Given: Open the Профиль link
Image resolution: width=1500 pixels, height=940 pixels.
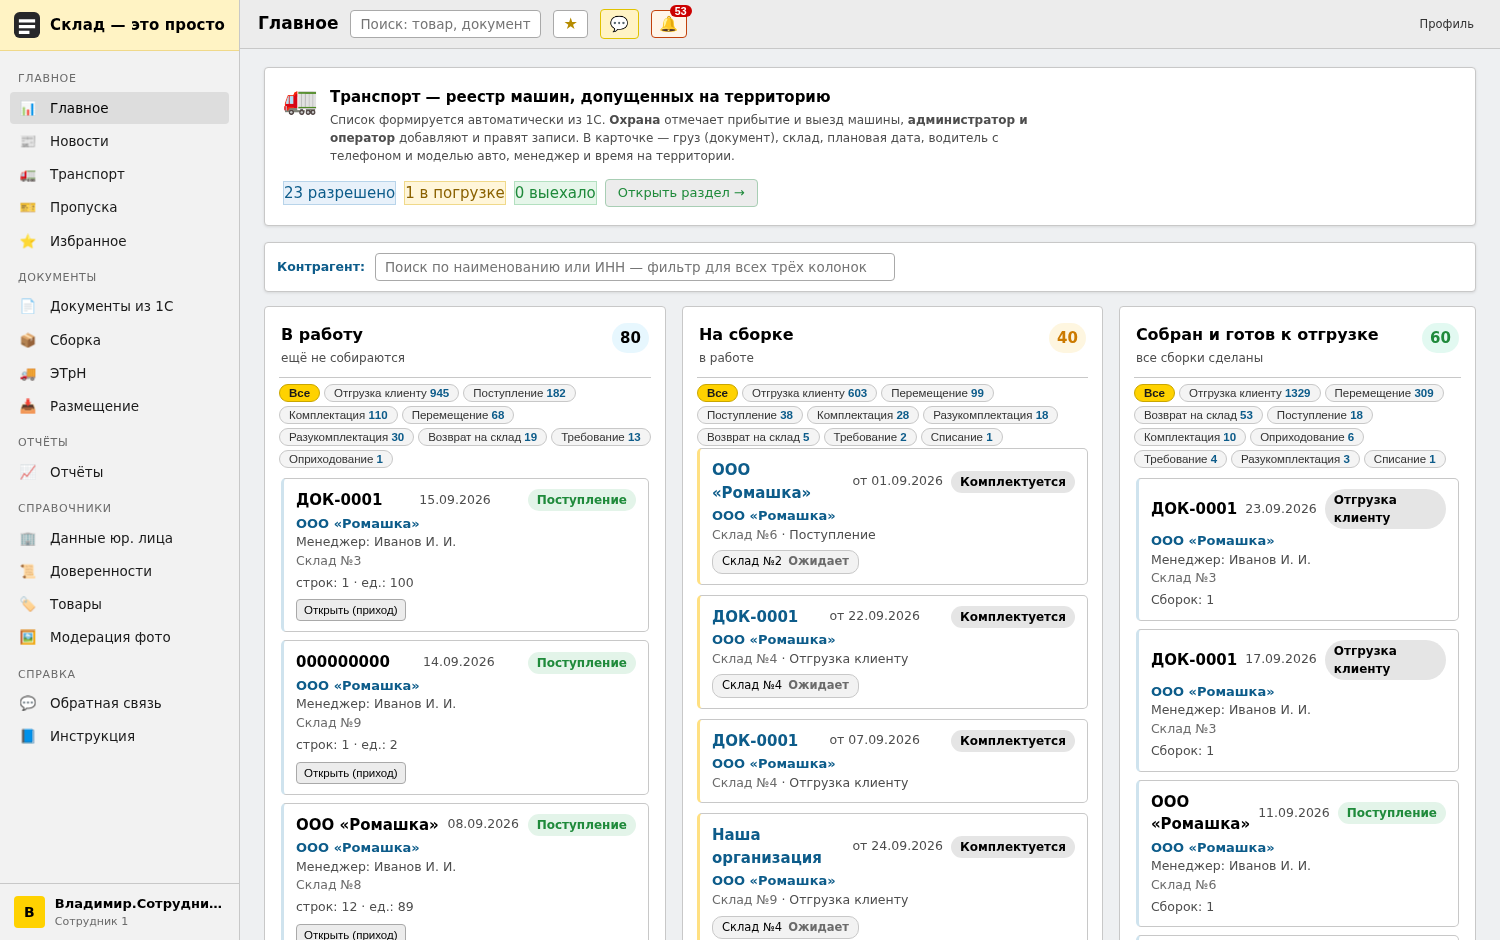Looking at the screenshot, I should [x=1446, y=24].
